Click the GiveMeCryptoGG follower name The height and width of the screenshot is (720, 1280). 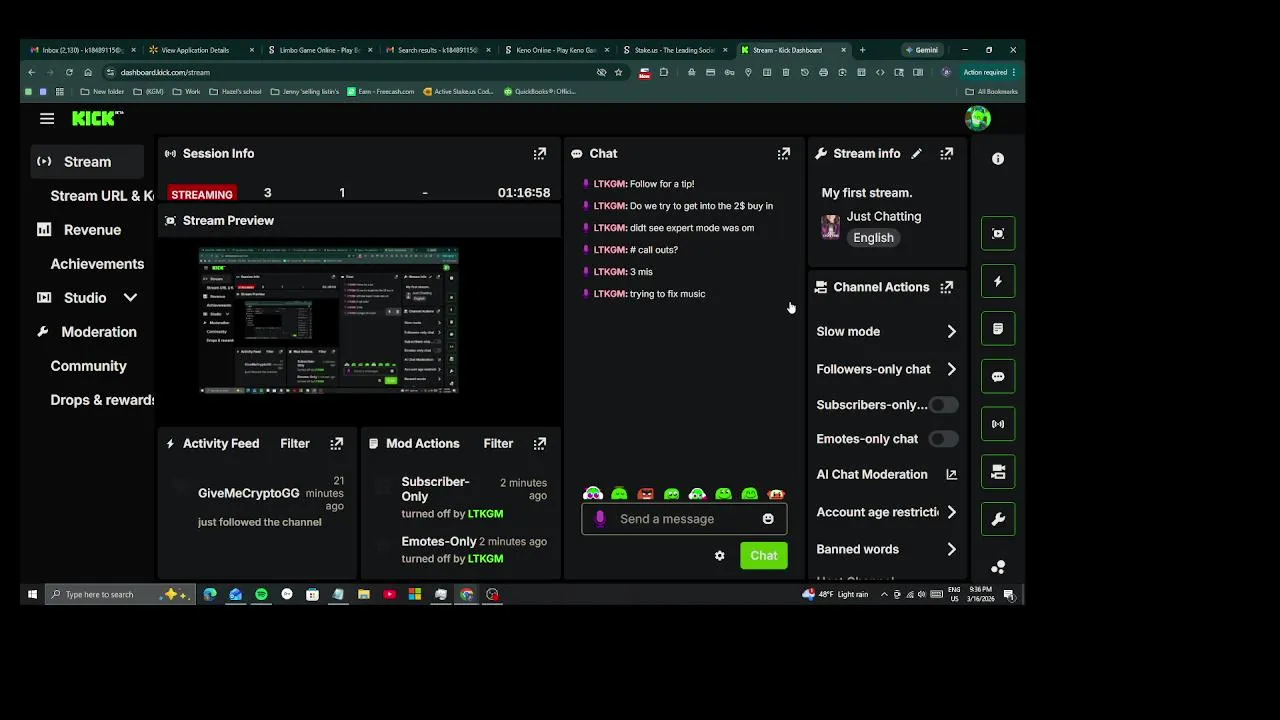tap(249, 494)
